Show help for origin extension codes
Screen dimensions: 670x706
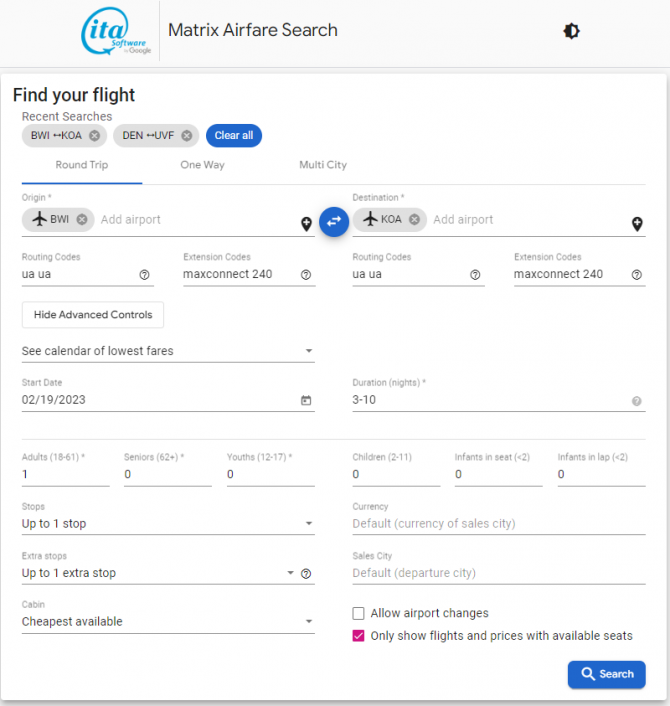click(x=306, y=275)
